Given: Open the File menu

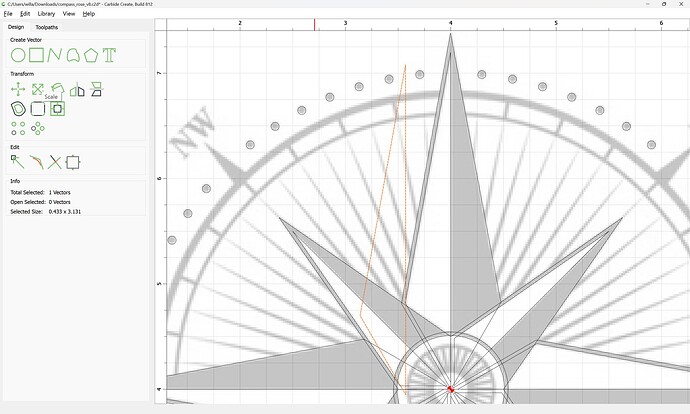Looking at the screenshot, I should (x=8, y=14).
